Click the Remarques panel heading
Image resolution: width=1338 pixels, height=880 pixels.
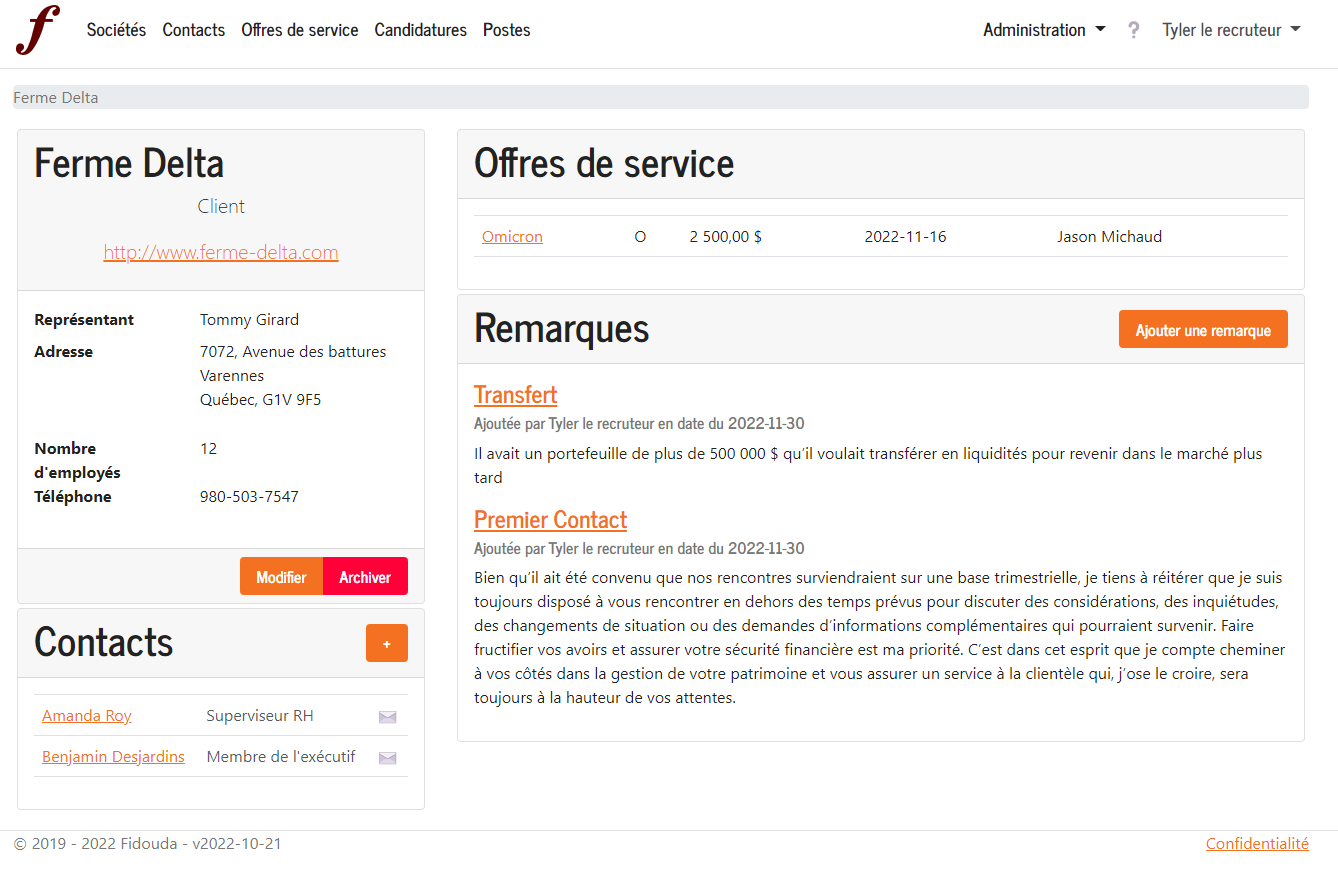click(x=562, y=328)
